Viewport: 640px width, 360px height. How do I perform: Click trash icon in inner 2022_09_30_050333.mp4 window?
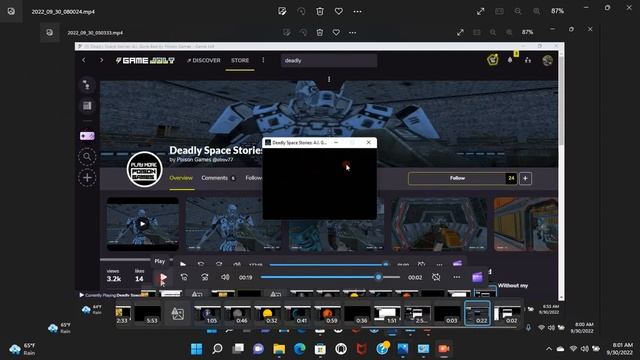point(320,32)
